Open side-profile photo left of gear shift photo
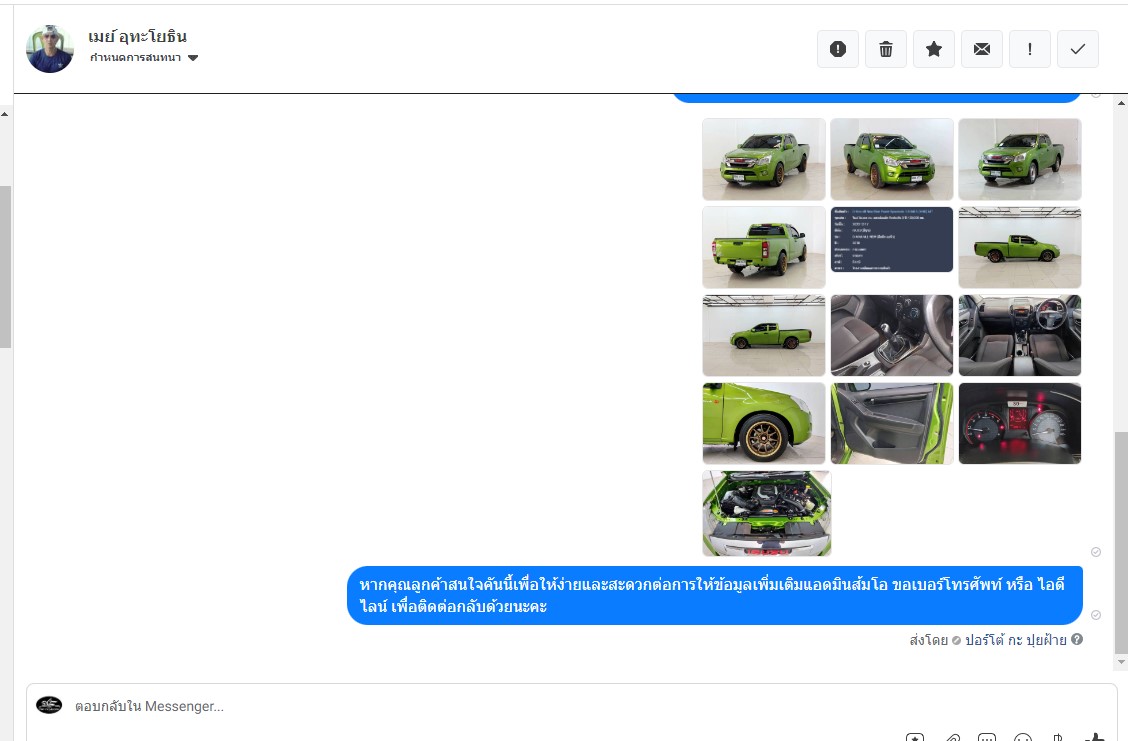Screen dimensions: 1128x741 pos(764,335)
